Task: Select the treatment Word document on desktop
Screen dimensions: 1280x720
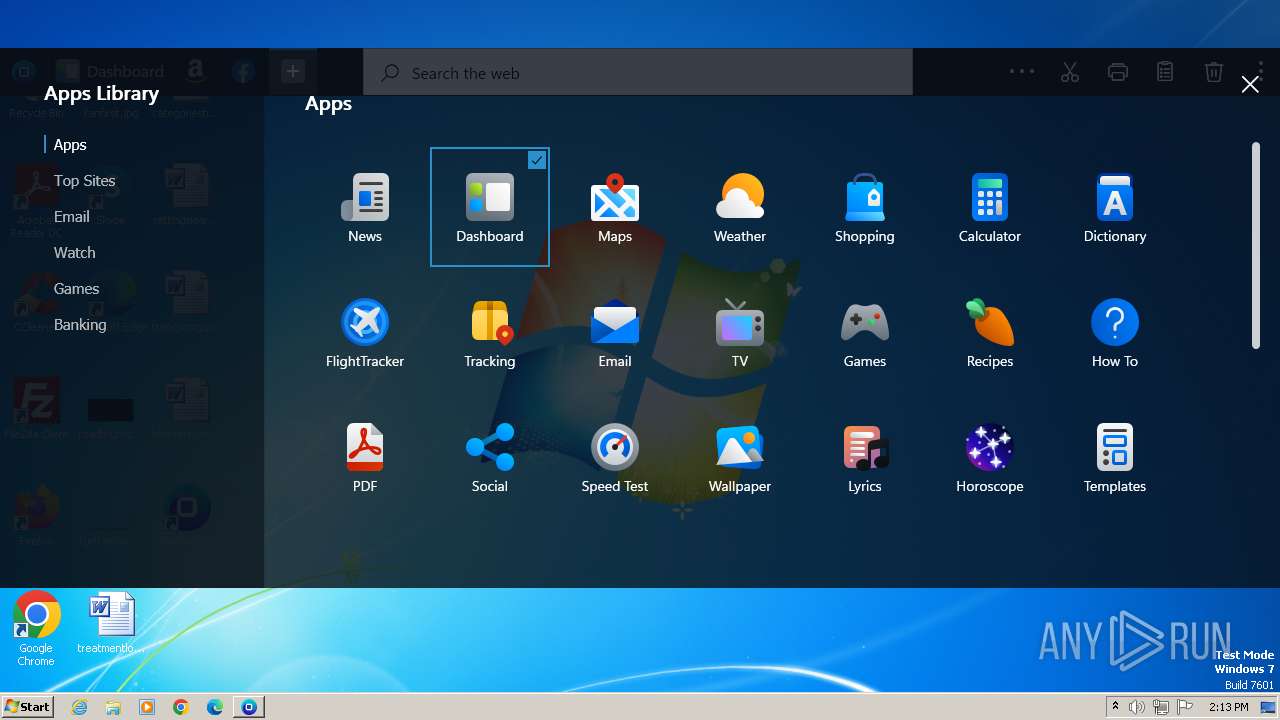Action: click(110, 623)
